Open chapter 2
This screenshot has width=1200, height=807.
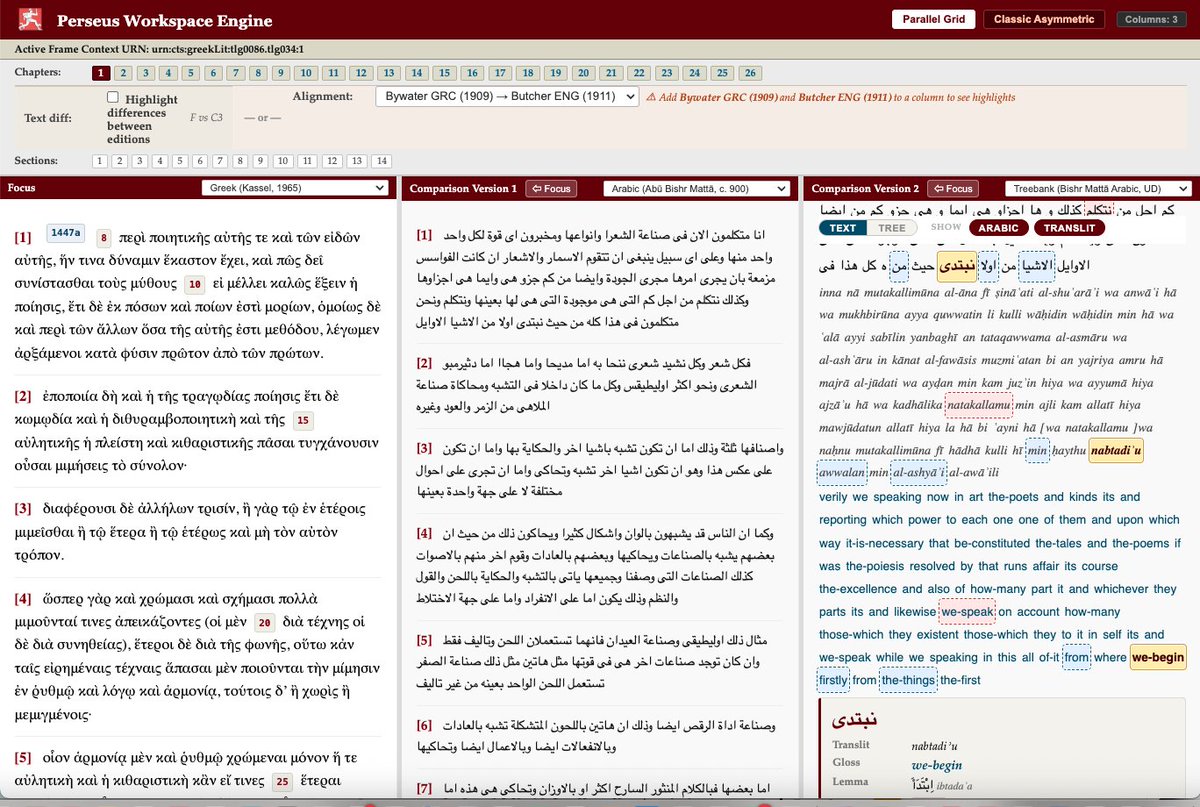[123, 73]
